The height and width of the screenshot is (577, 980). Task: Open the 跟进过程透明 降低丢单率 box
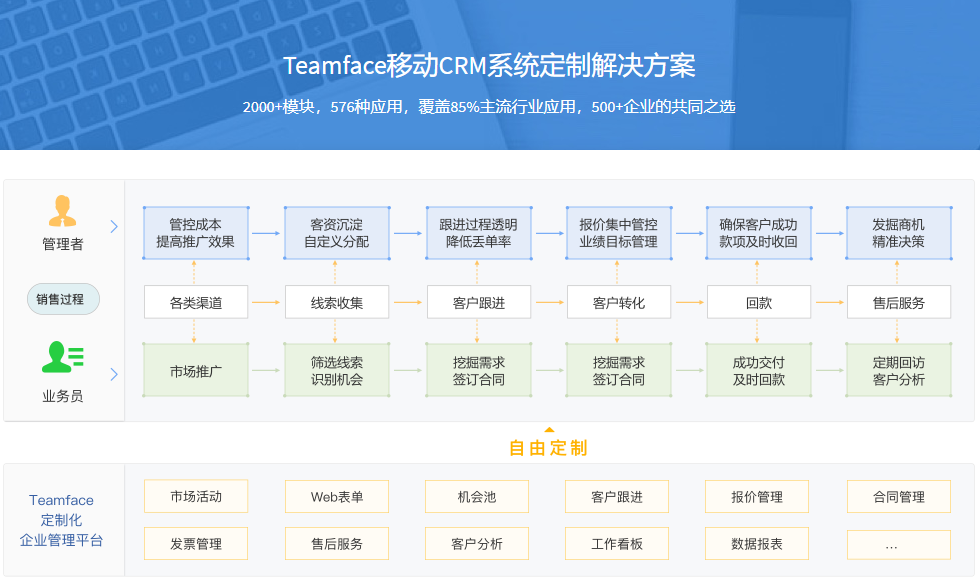479,233
